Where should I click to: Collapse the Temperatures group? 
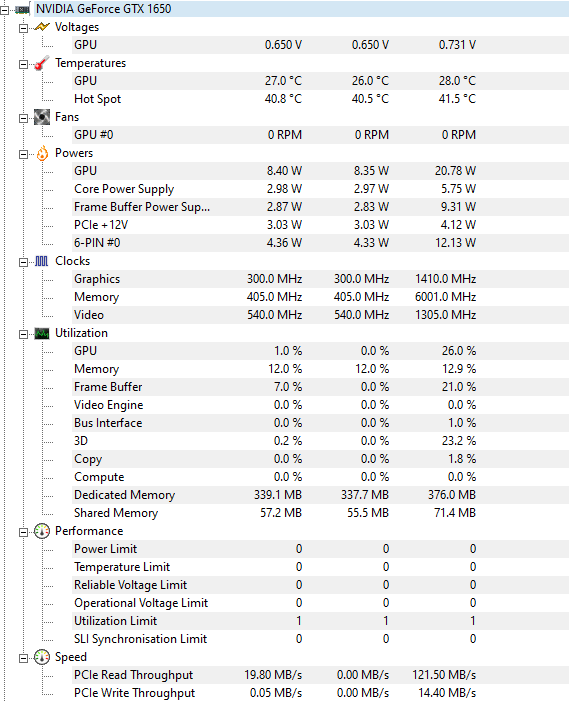[23, 64]
